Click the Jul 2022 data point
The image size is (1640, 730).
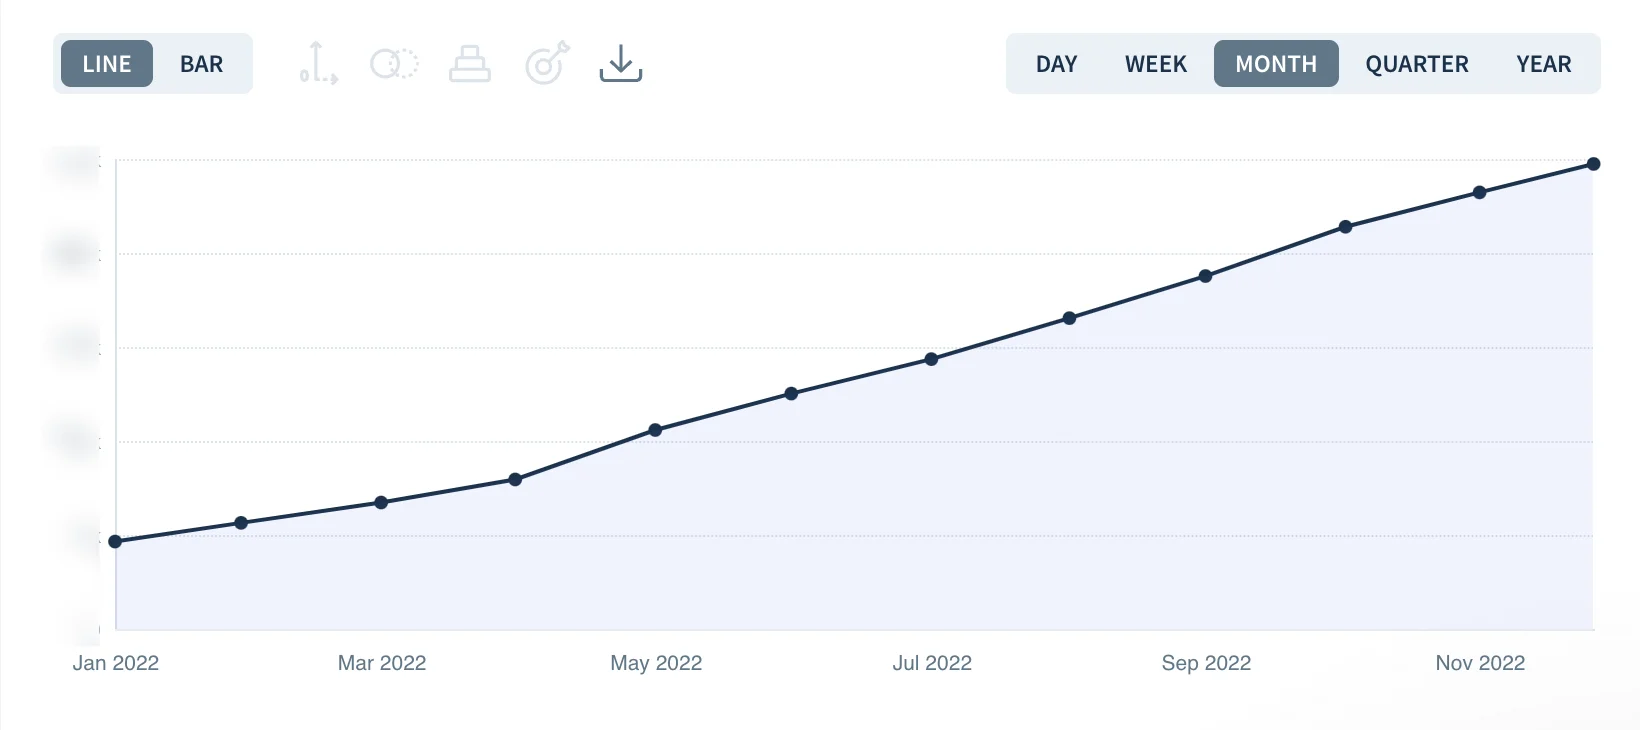pyautogui.click(x=931, y=359)
